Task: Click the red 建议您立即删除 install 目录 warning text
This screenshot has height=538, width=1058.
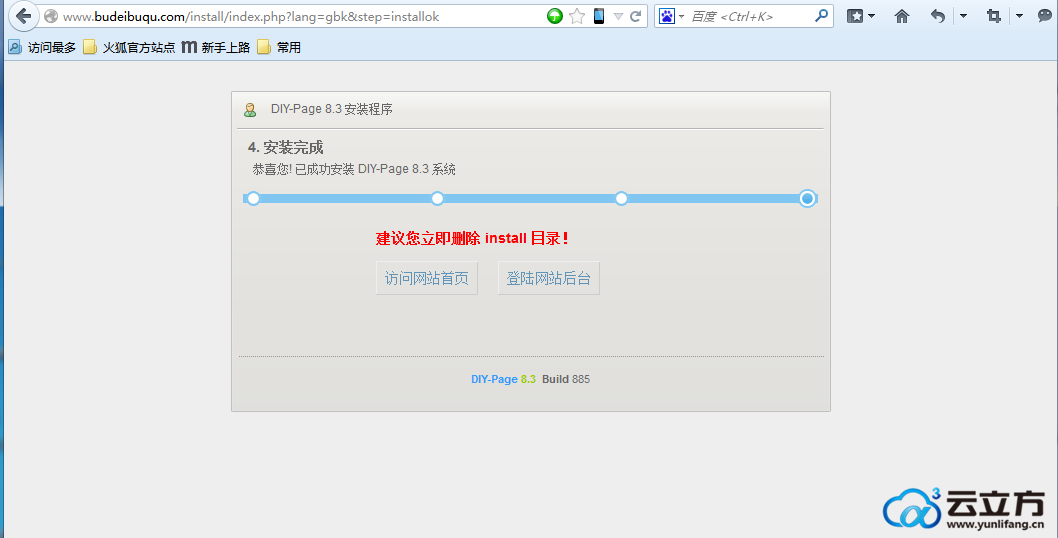Action: tap(472, 238)
